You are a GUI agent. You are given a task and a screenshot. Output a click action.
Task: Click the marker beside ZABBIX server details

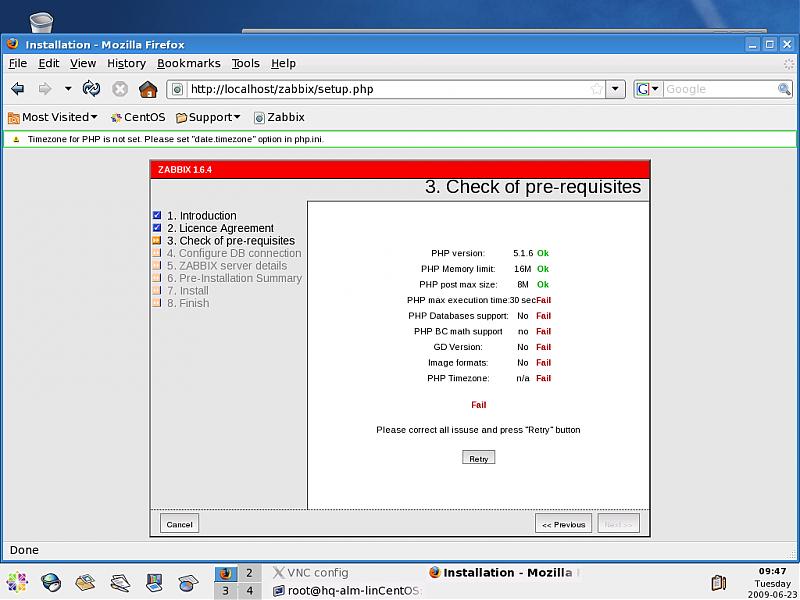click(157, 265)
